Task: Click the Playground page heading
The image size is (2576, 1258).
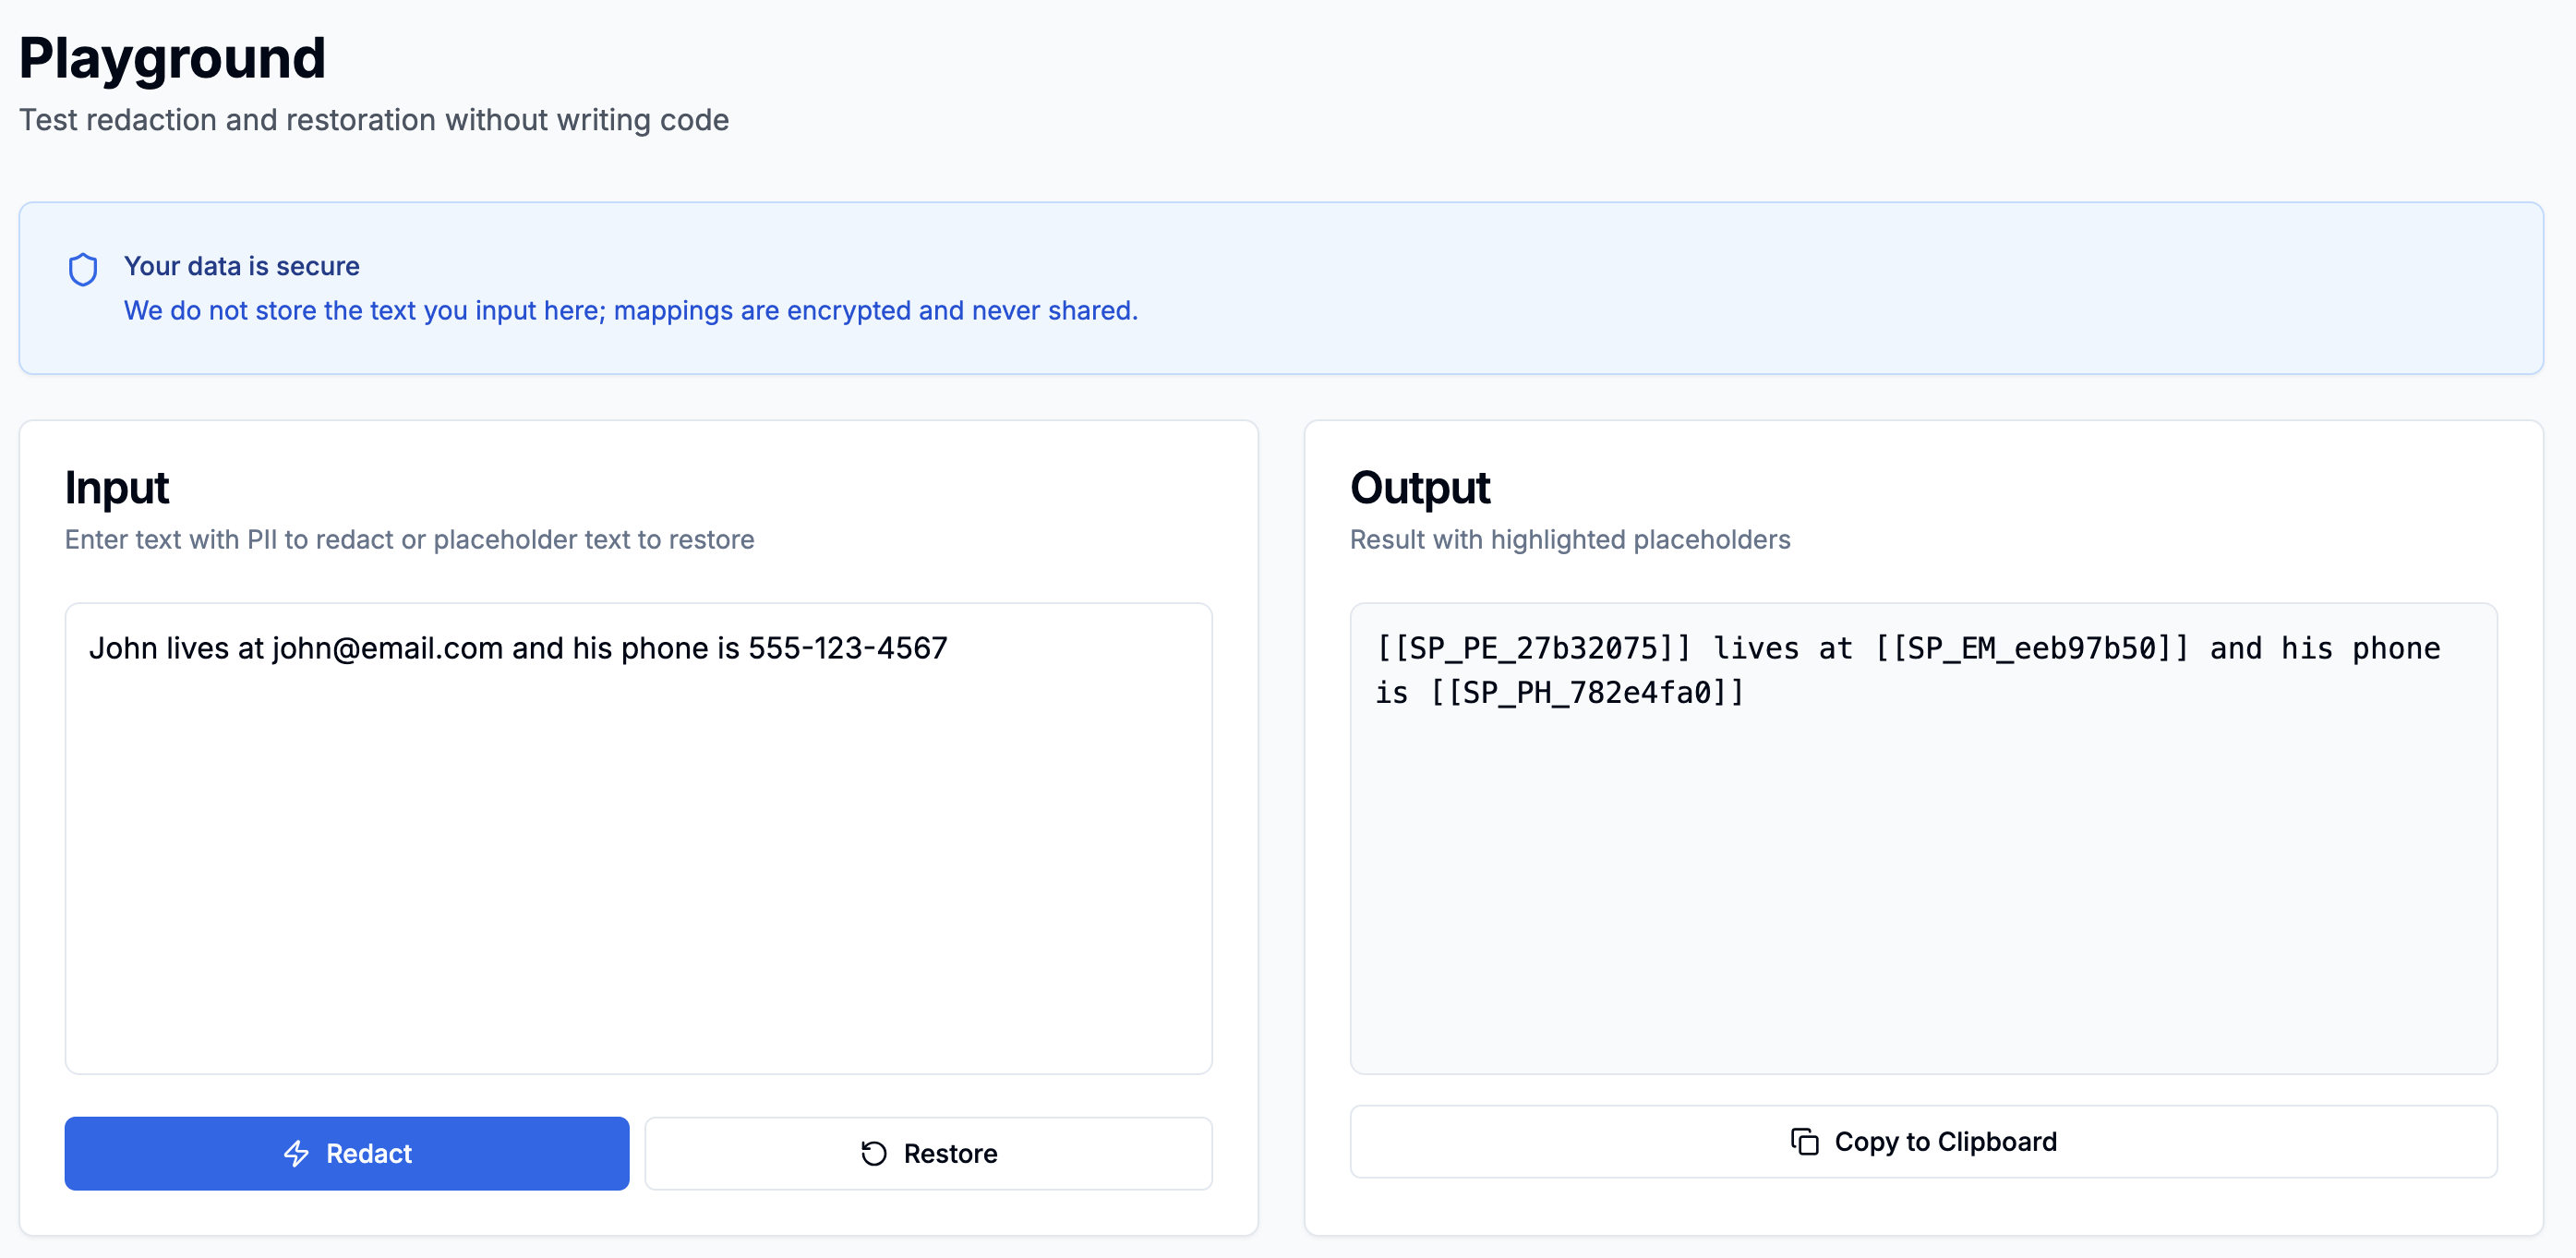Action: click(x=172, y=58)
